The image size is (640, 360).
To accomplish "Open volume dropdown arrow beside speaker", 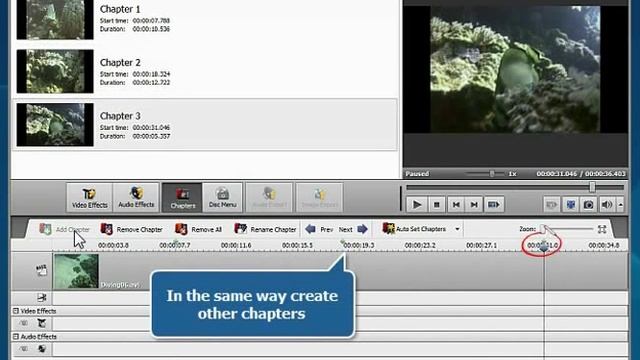I will (620, 204).
